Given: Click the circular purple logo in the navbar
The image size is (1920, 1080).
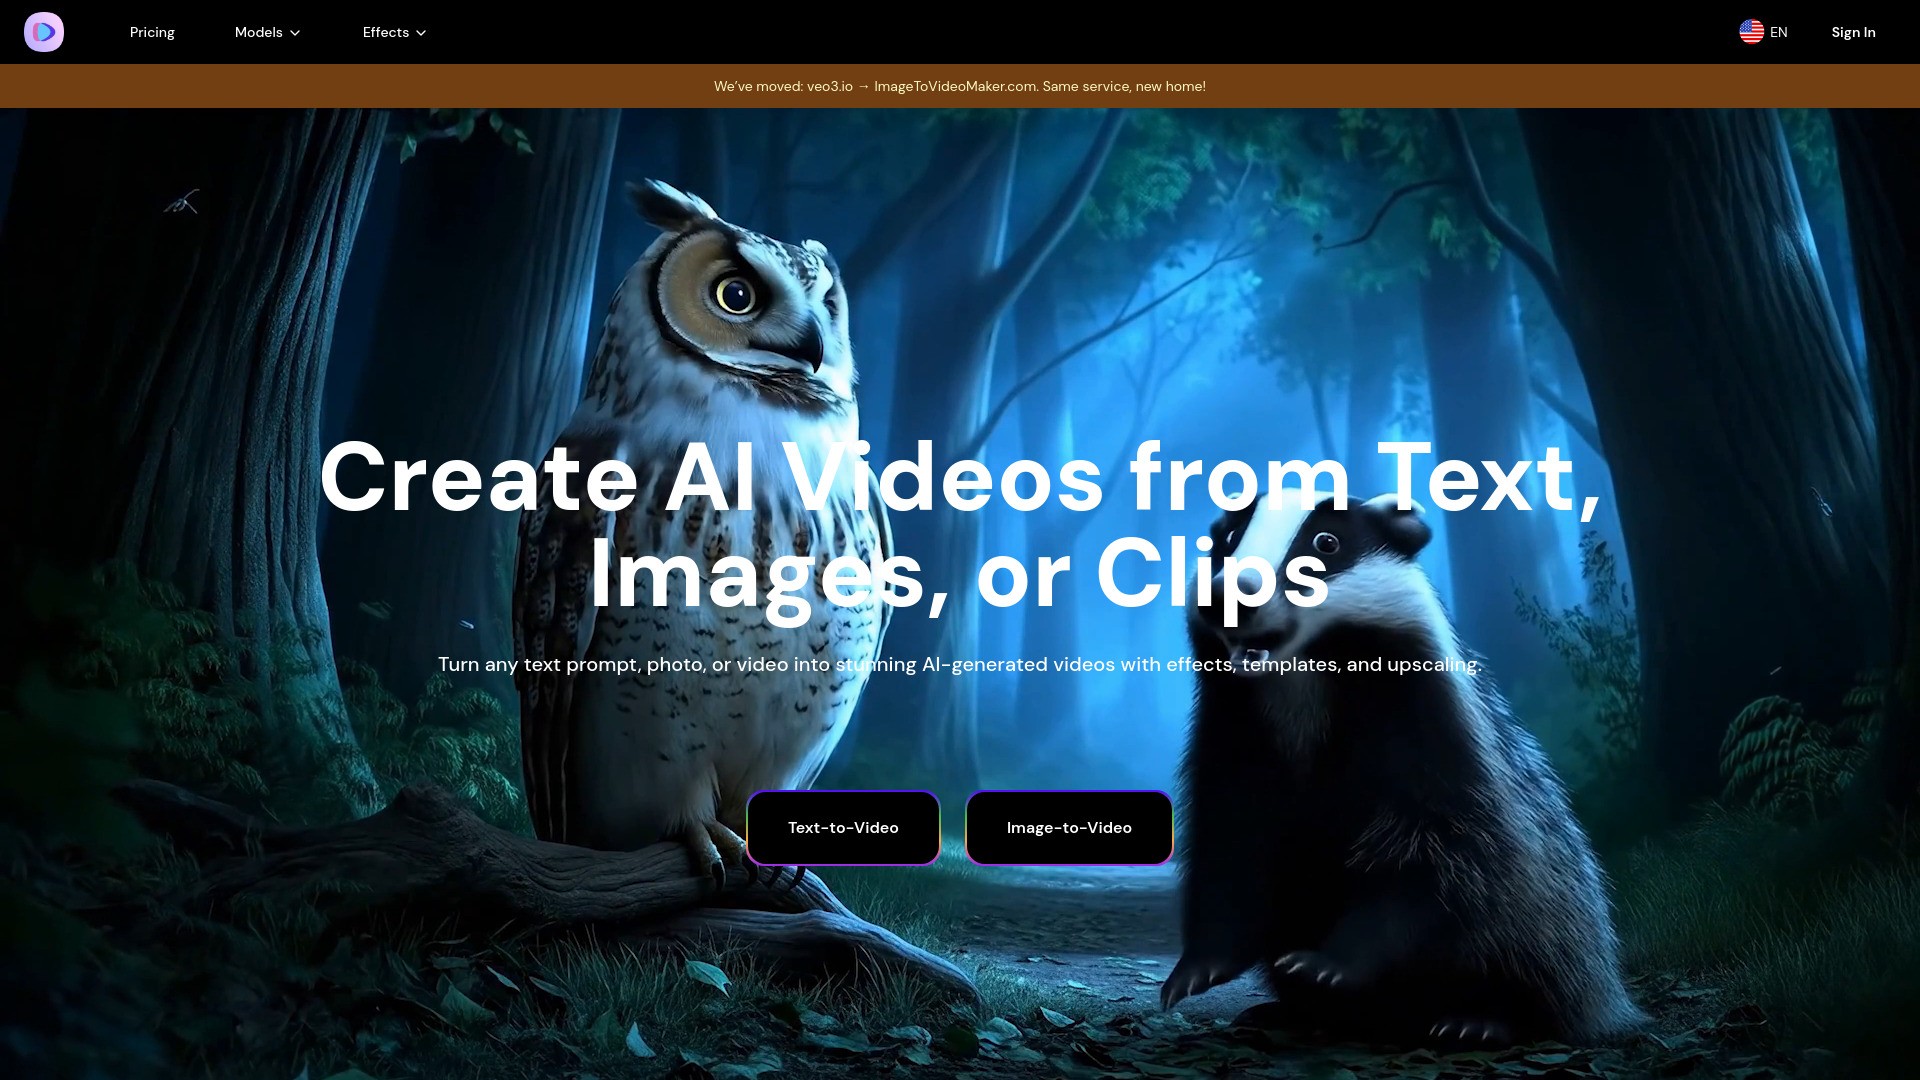Looking at the screenshot, I should click(x=44, y=32).
